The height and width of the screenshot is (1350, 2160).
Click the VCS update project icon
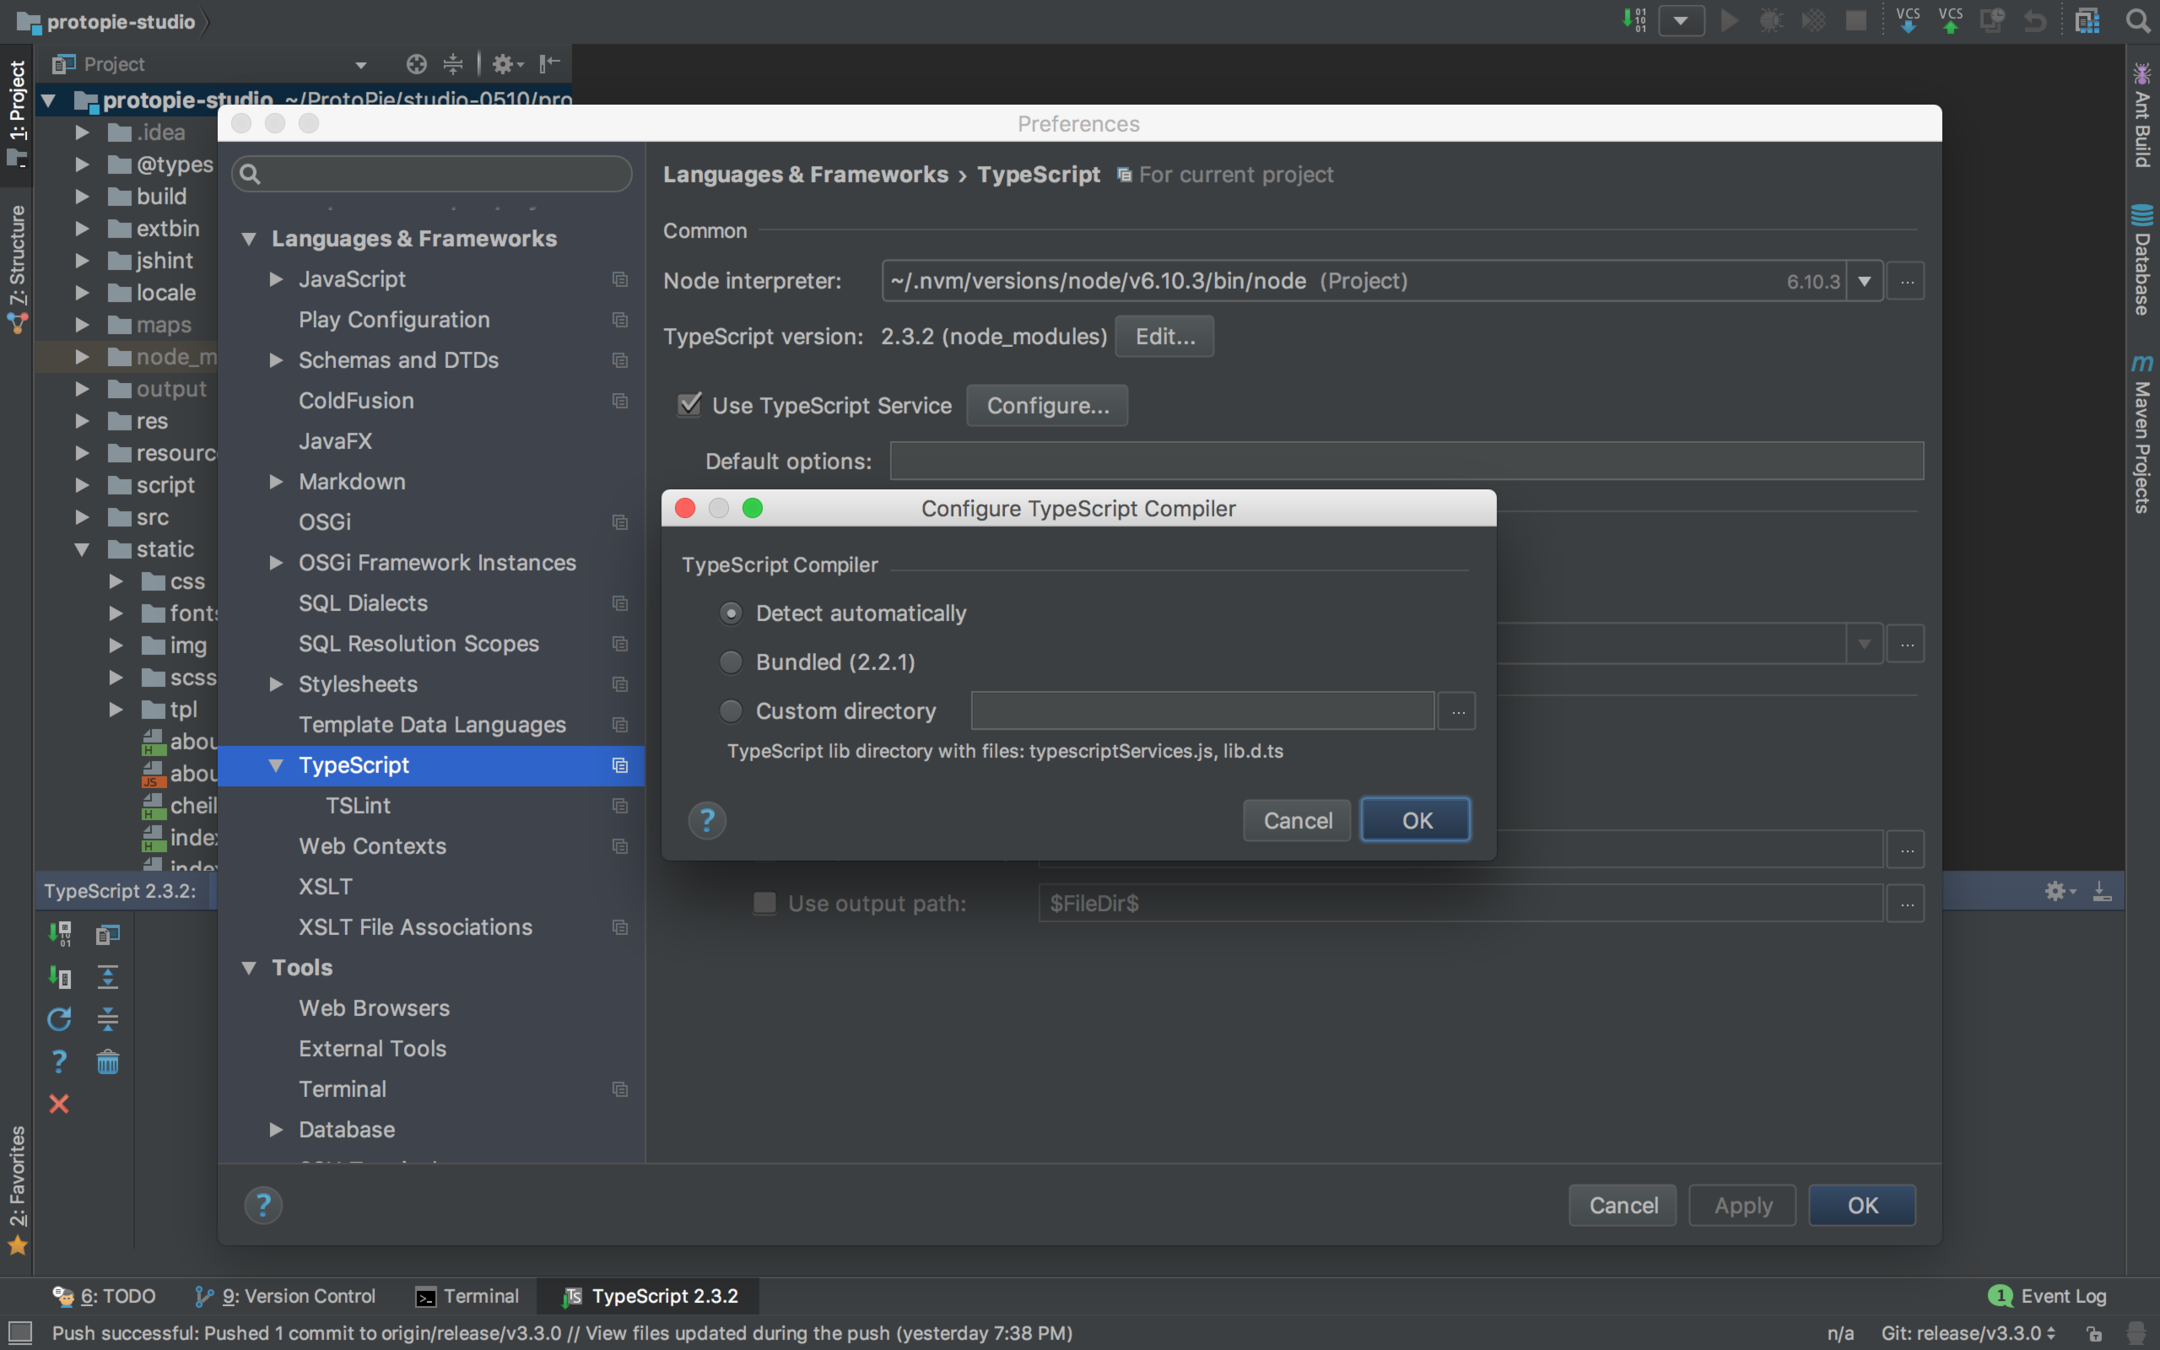[x=1907, y=21]
